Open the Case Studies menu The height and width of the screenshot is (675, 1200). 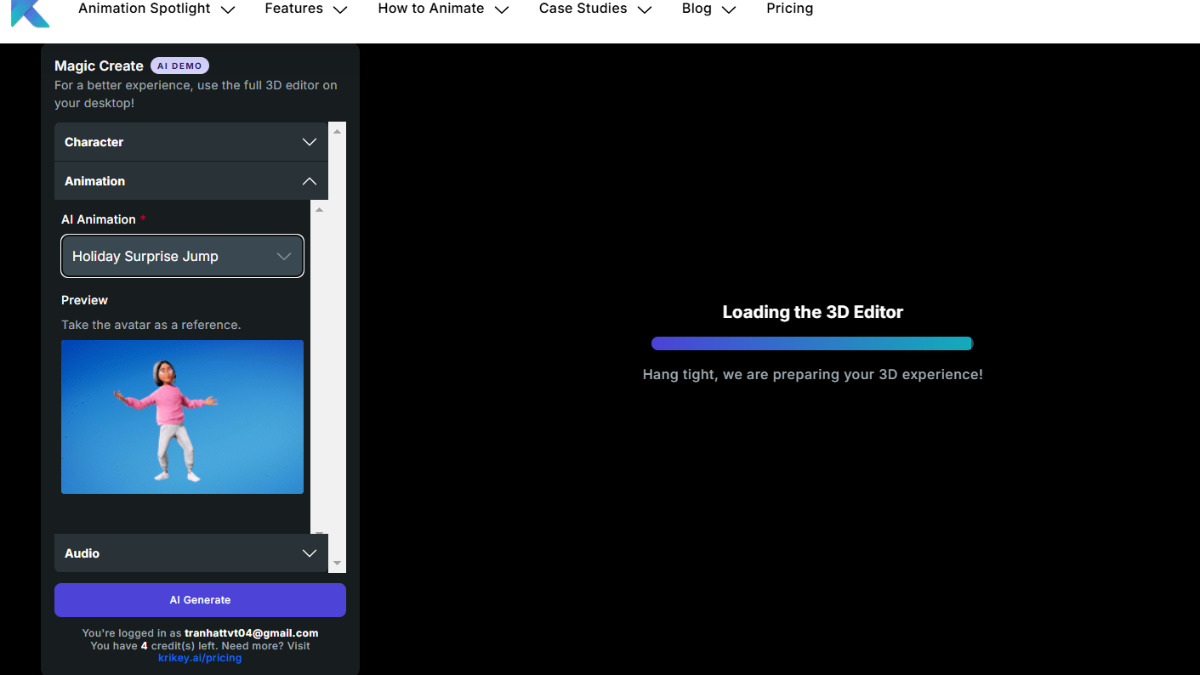click(x=594, y=9)
